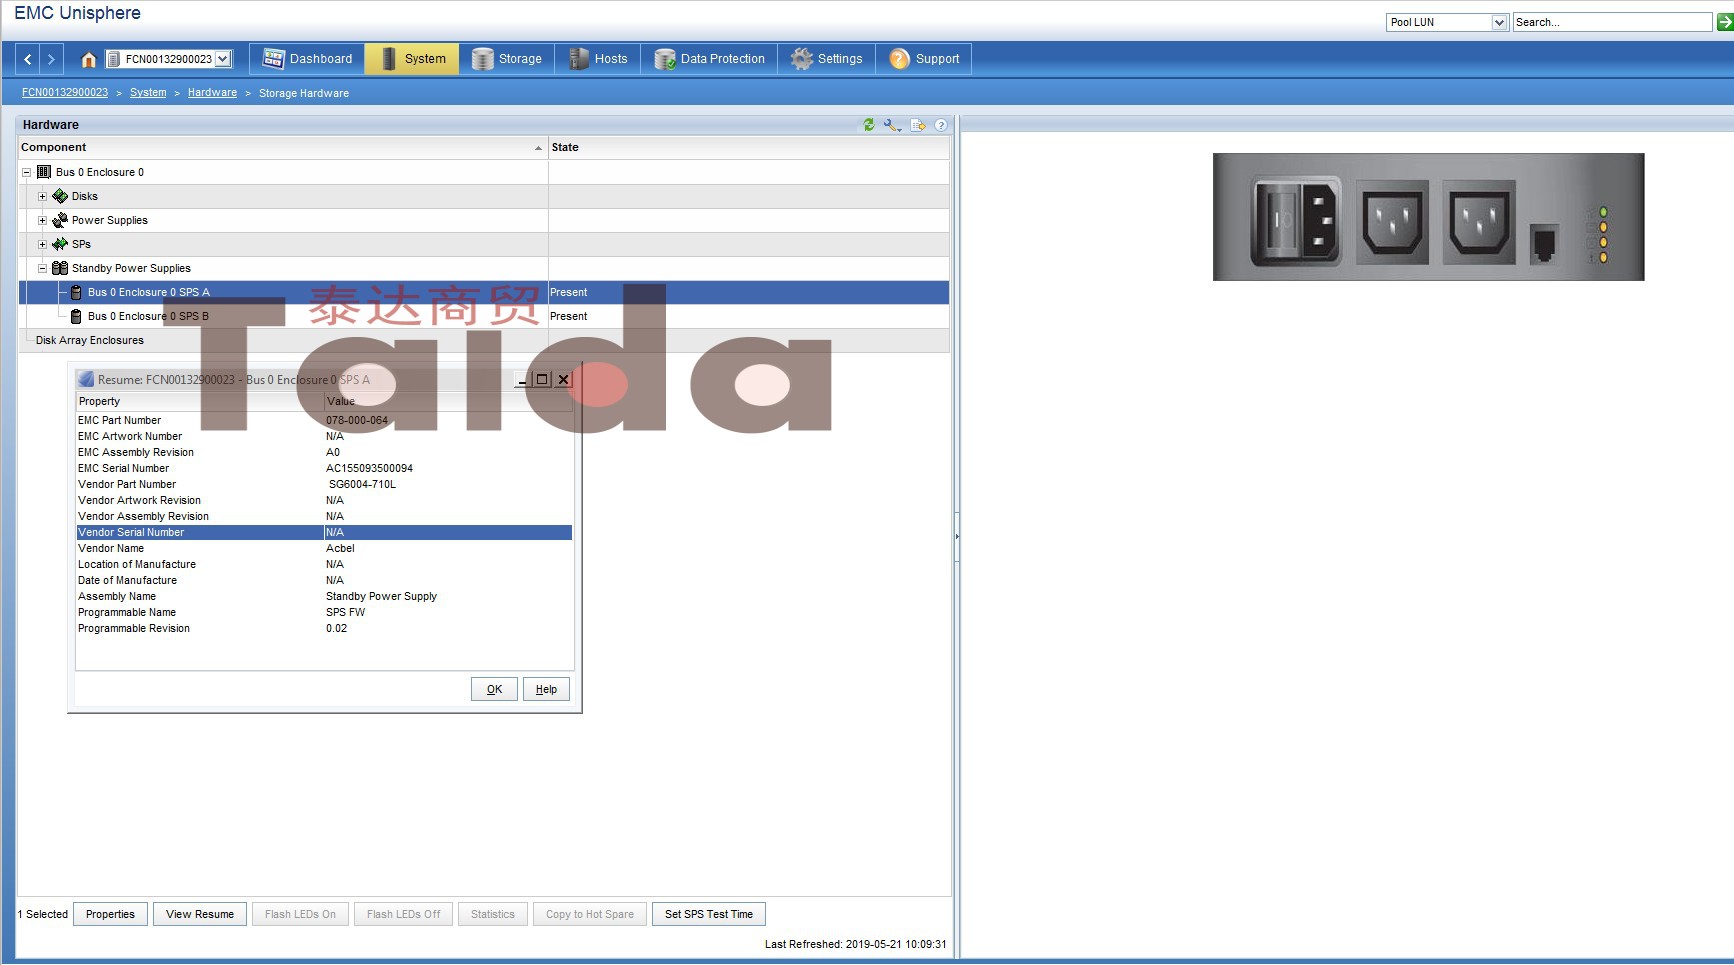Open the Dashboard tab
Screen dimensions: 1734x965
tap(307, 59)
